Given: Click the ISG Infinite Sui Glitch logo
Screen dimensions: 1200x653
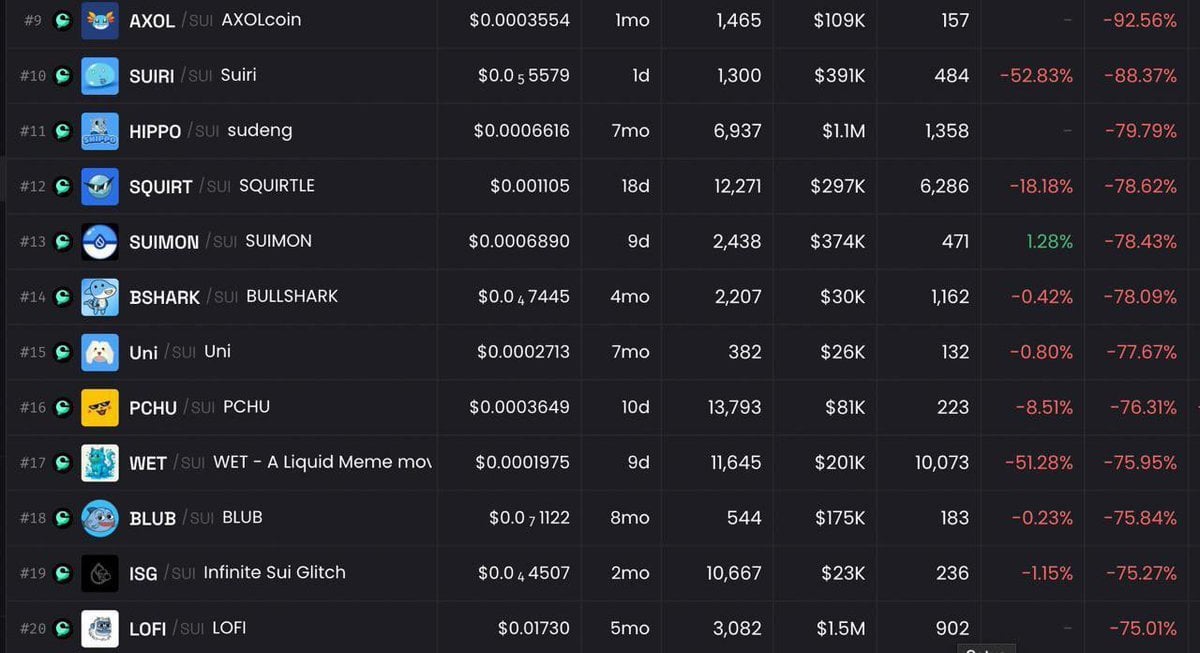Looking at the screenshot, I should click(x=100, y=573).
